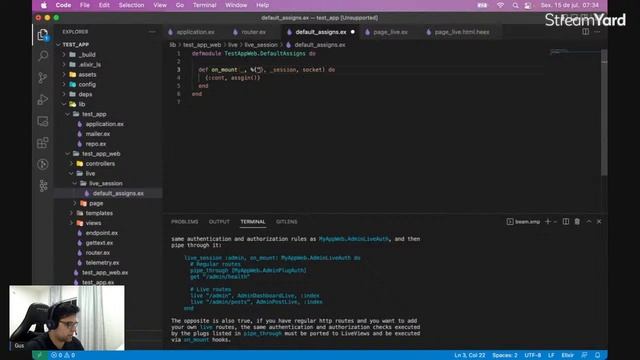Open remote window indicator in status bar
The width and height of the screenshot is (640, 360).
[40, 355]
